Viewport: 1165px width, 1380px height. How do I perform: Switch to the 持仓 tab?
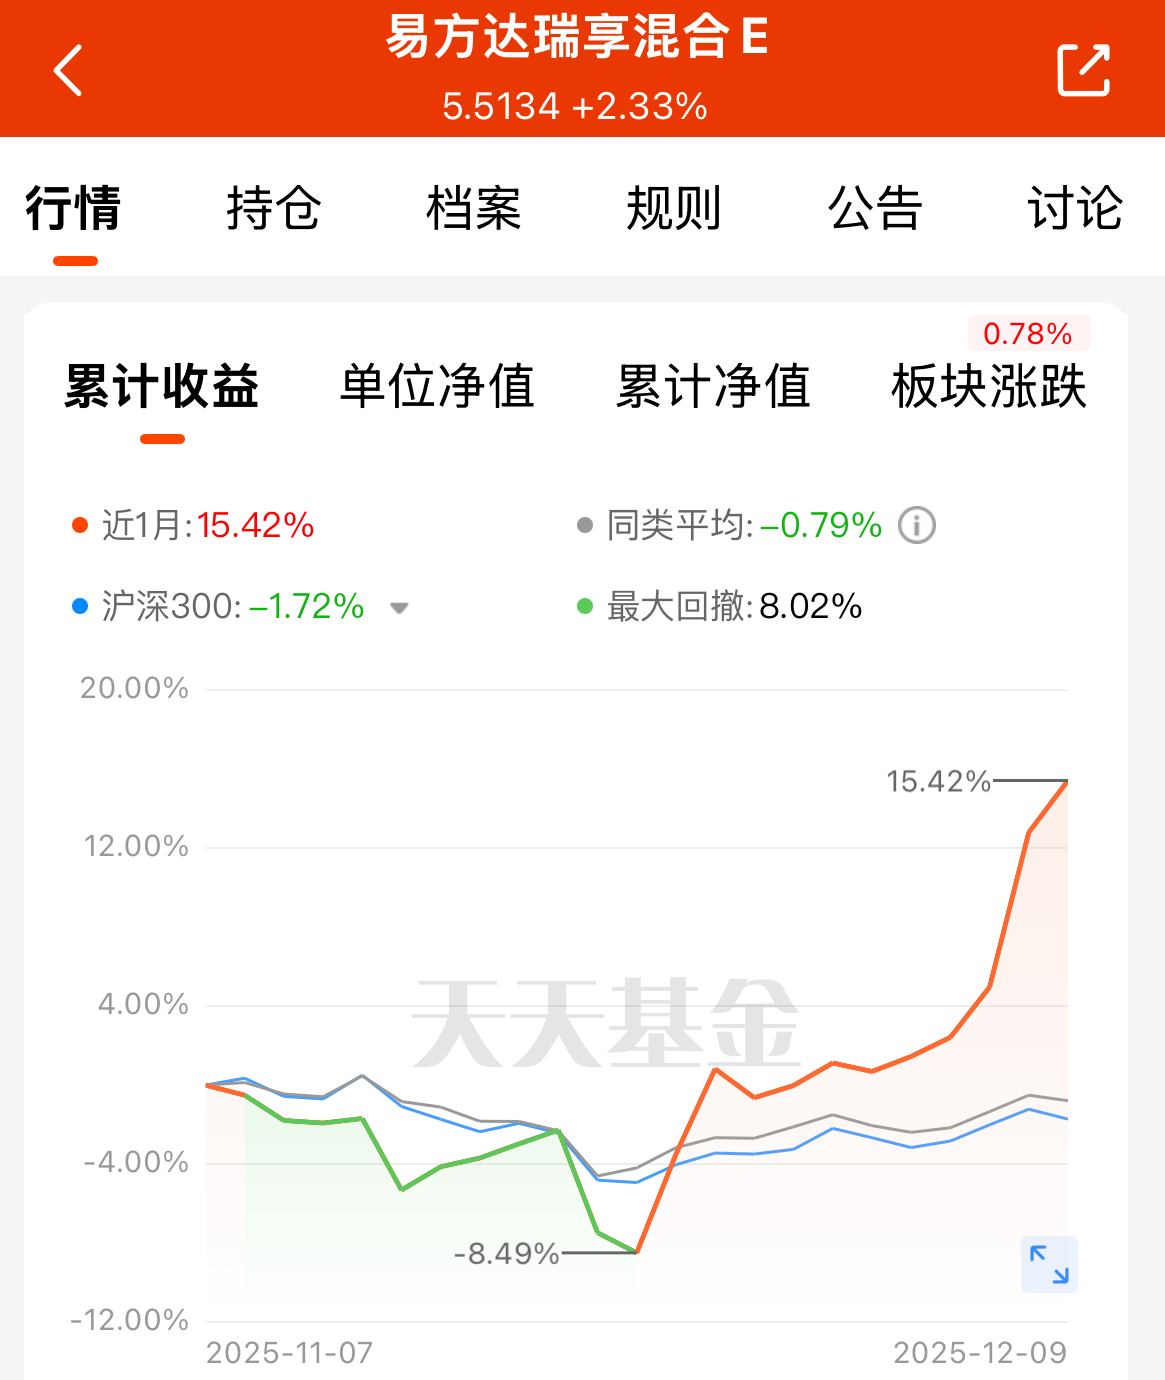coord(273,208)
